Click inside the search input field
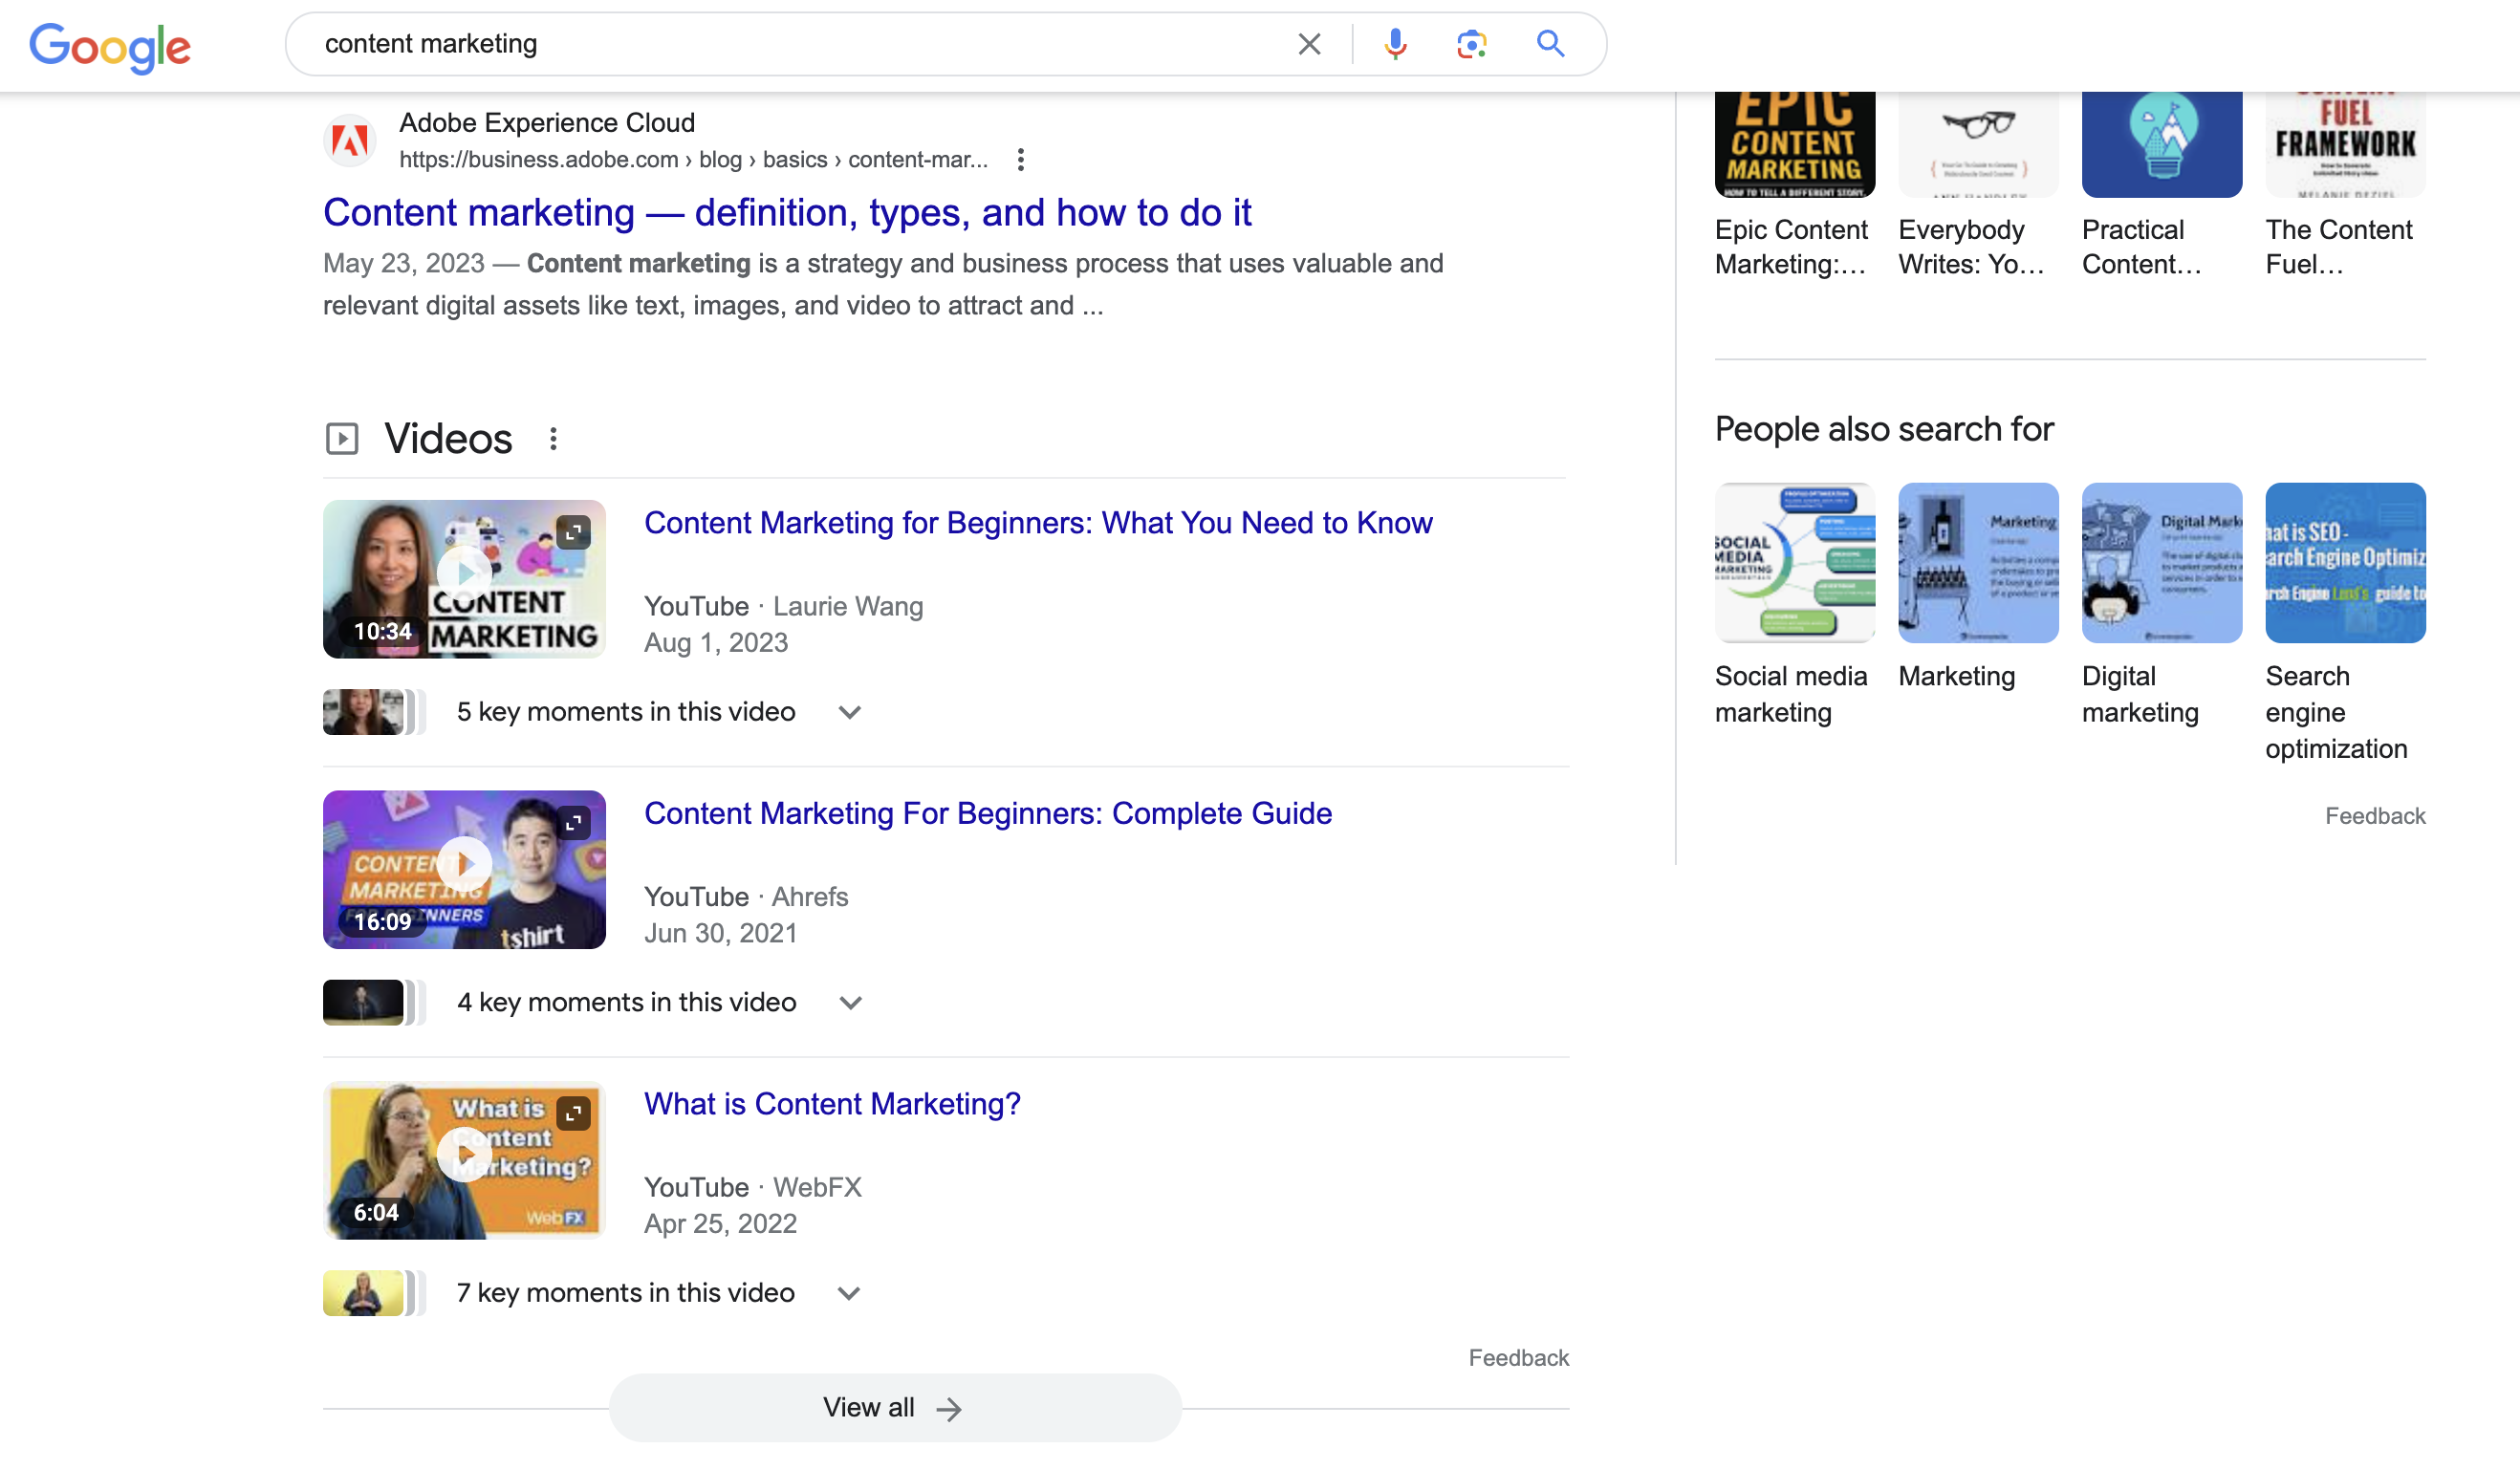Image resolution: width=2520 pixels, height=1470 pixels. (x=800, y=44)
